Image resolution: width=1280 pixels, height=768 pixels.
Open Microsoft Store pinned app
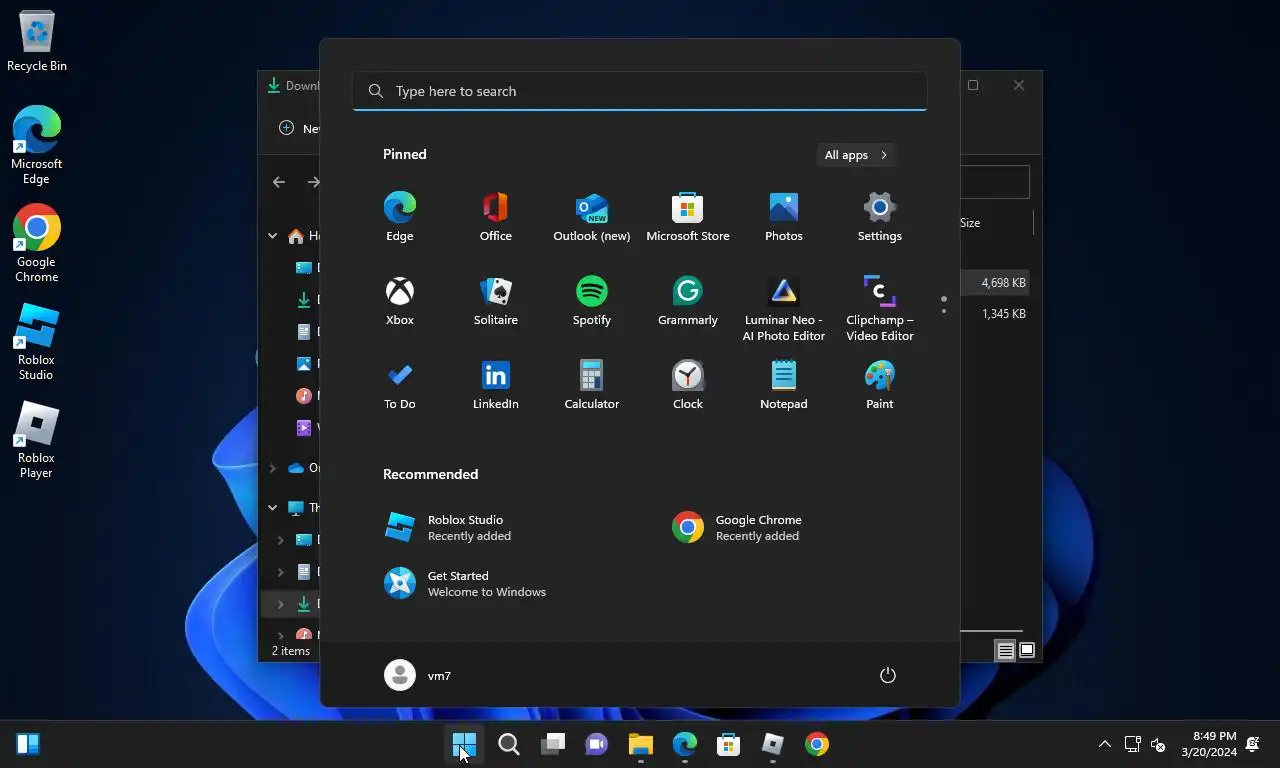pos(687,217)
